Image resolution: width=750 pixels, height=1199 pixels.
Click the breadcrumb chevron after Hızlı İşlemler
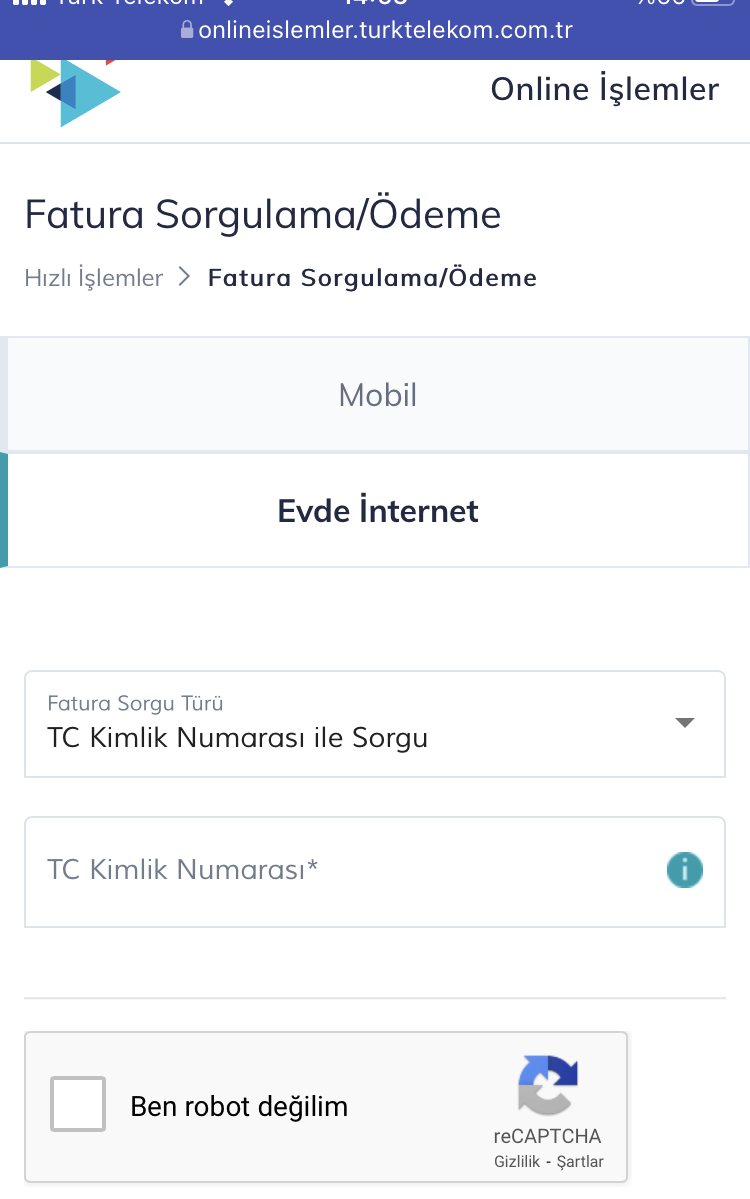coord(184,277)
